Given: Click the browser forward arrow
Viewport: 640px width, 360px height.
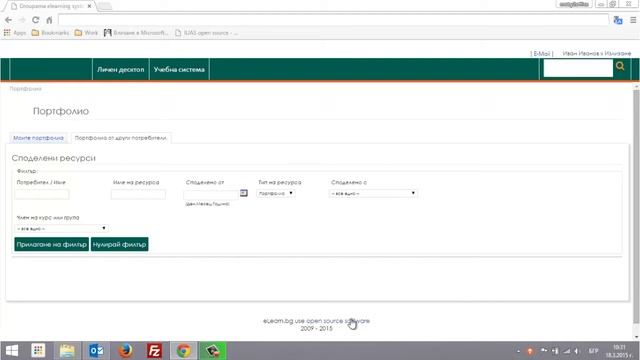Looking at the screenshot, I should pos(22,20).
